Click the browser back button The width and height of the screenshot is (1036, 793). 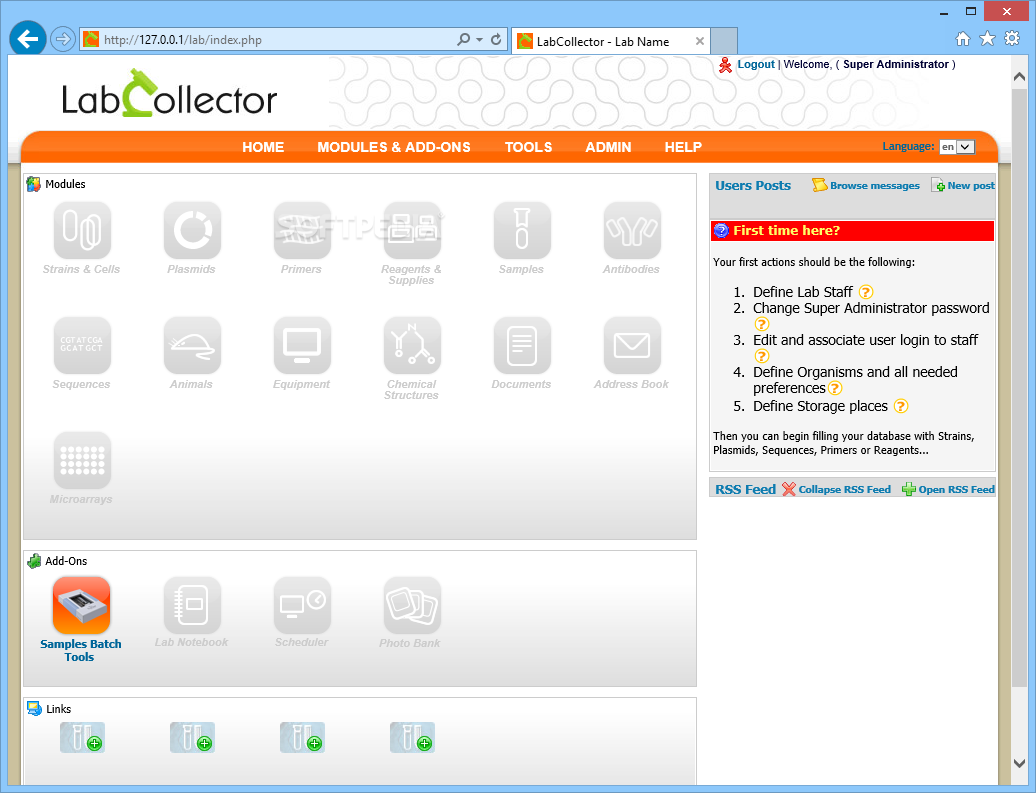pos(28,39)
